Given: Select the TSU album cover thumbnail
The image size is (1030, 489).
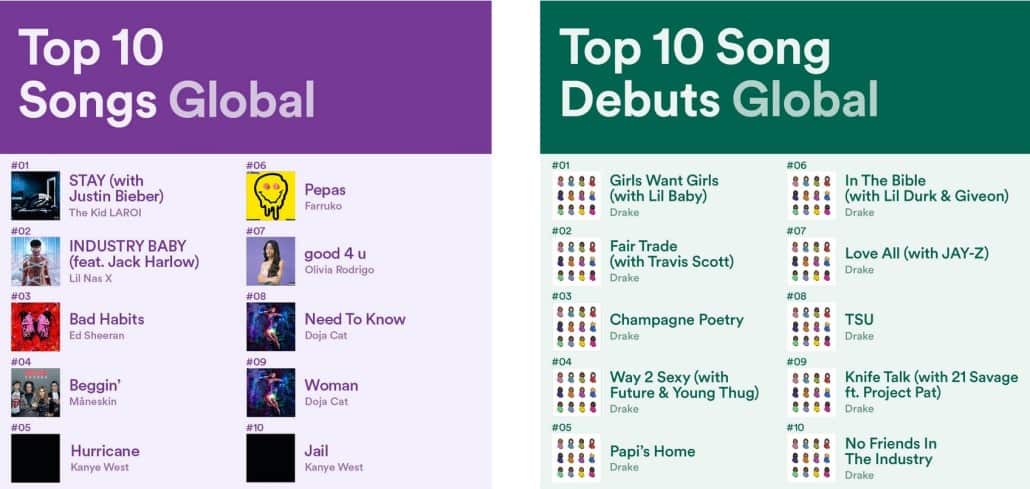Looking at the screenshot, I should pos(811,327).
